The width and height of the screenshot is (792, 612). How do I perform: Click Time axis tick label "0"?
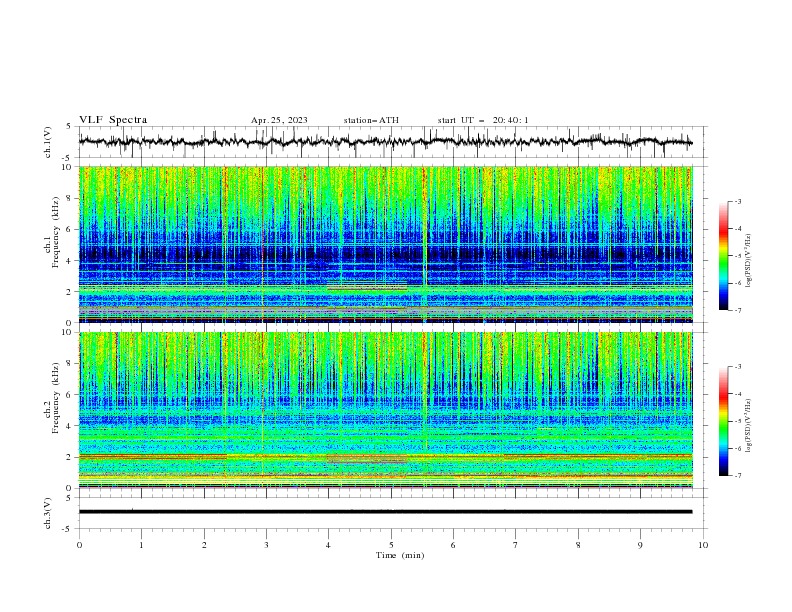[x=79, y=545]
